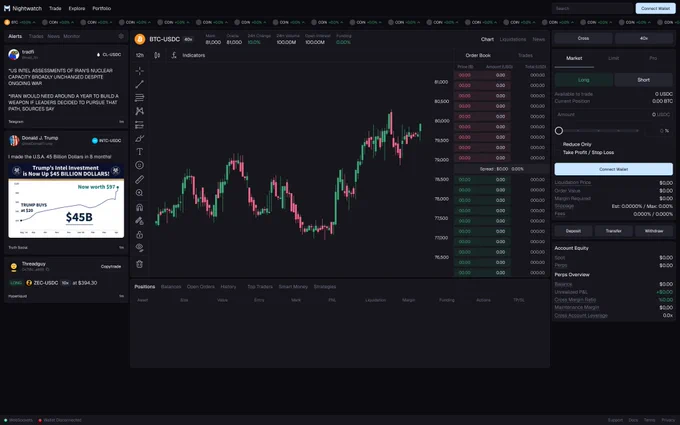The width and height of the screenshot is (680, 425).
Task: Toggle the magnet snap mode
Action: pos(139,207)
